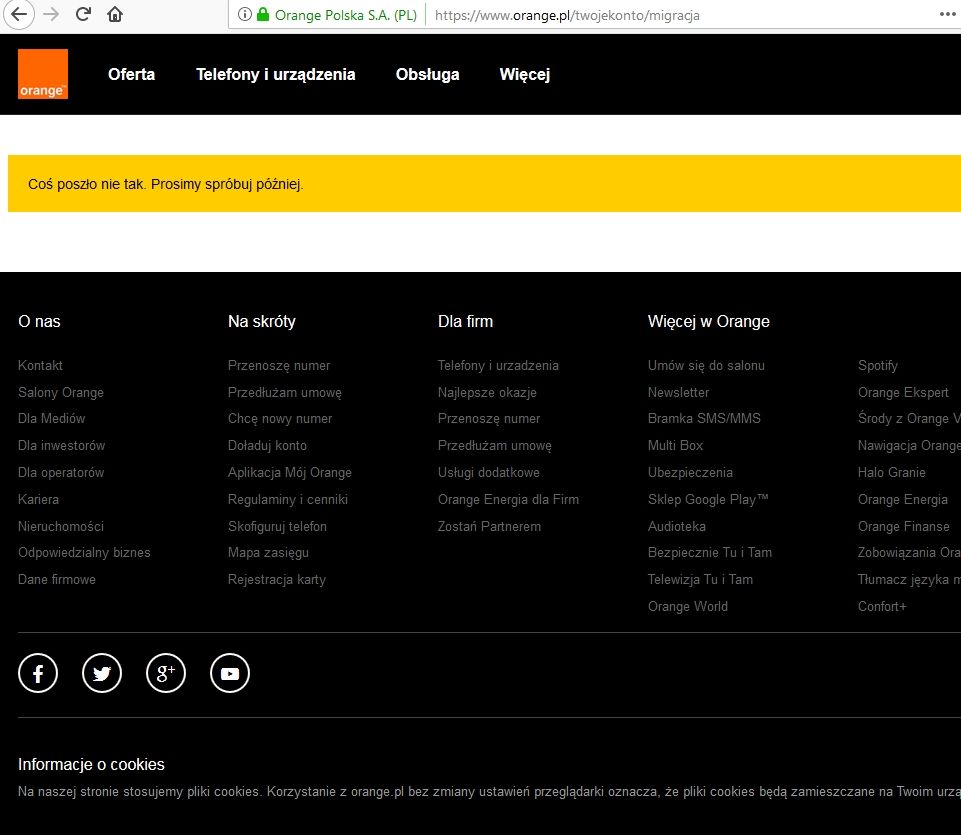961x835 pixels.
Task: Reload the page with refresh button
Action: click(83, 14)
